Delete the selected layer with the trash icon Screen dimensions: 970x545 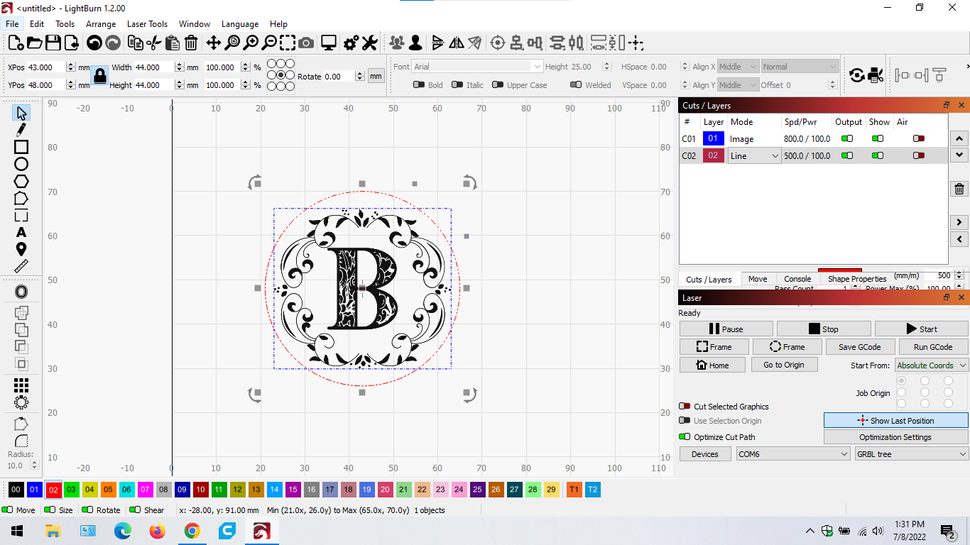click(x=959, y=189)
